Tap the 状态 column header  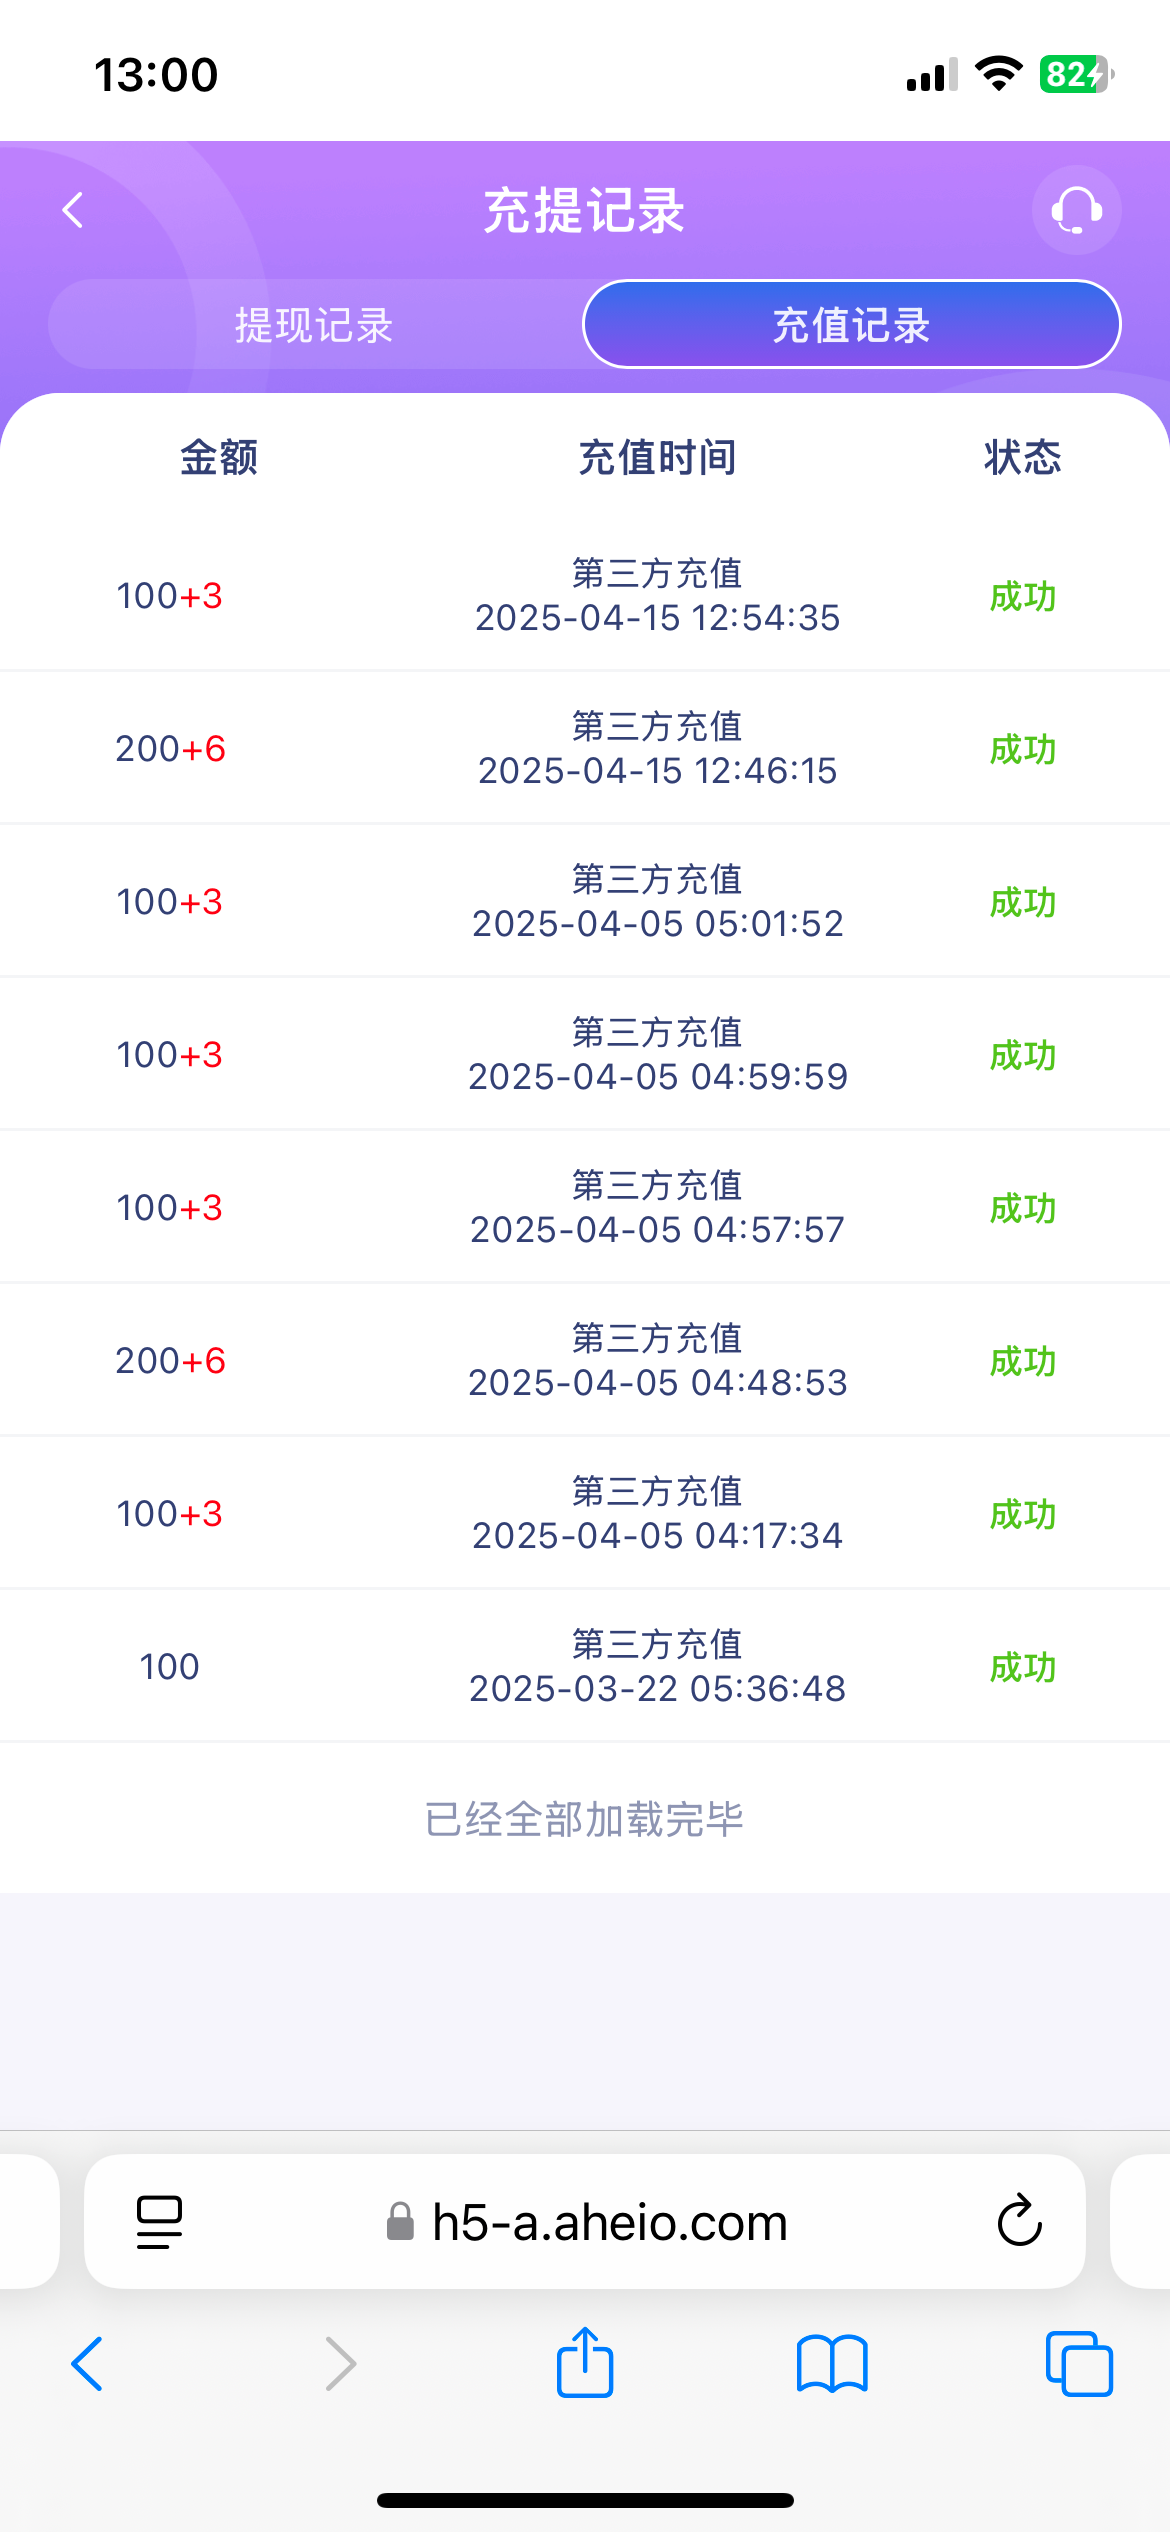click(x=1022, y=457)
